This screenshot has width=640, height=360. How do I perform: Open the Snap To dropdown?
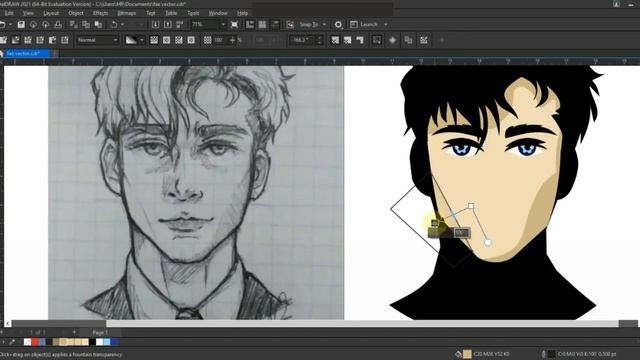[313, 24]
